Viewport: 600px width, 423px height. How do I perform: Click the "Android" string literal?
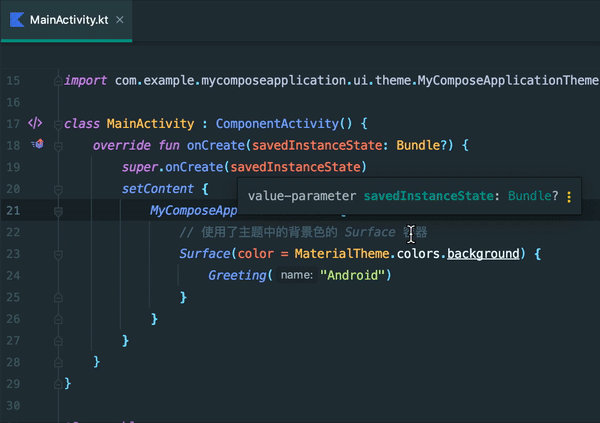point(352,275)
